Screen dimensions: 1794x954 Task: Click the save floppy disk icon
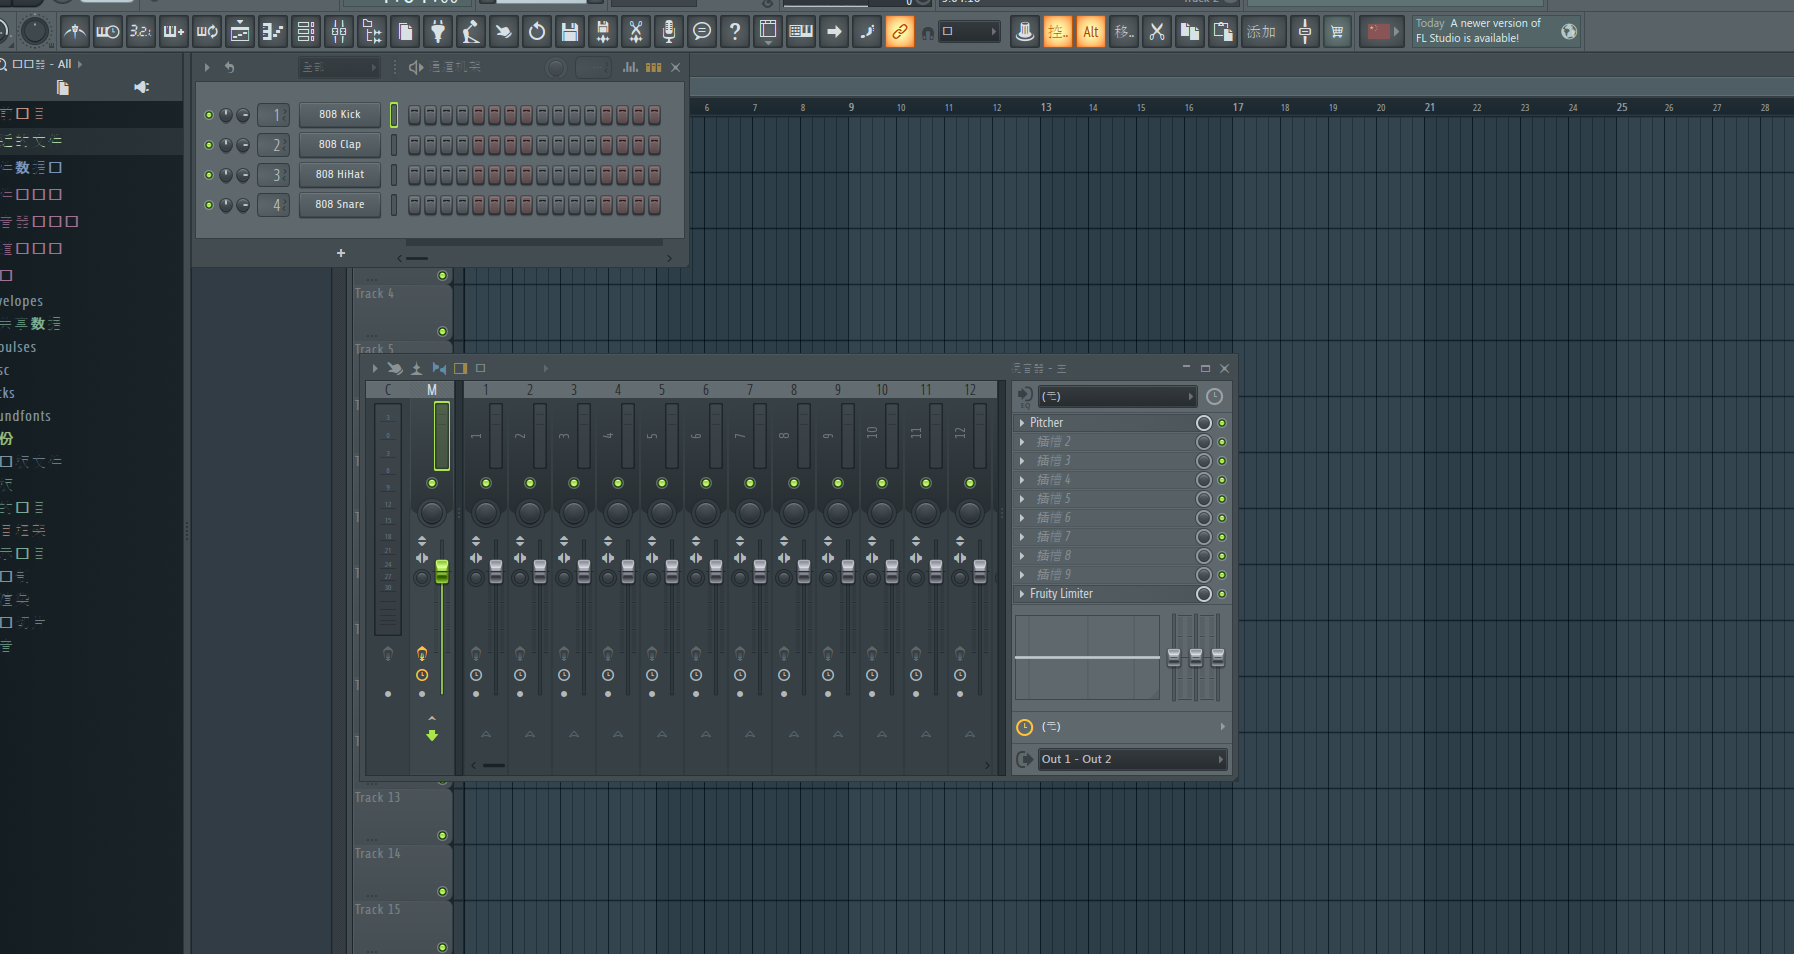pyautogui.click(x=570, y=32)
